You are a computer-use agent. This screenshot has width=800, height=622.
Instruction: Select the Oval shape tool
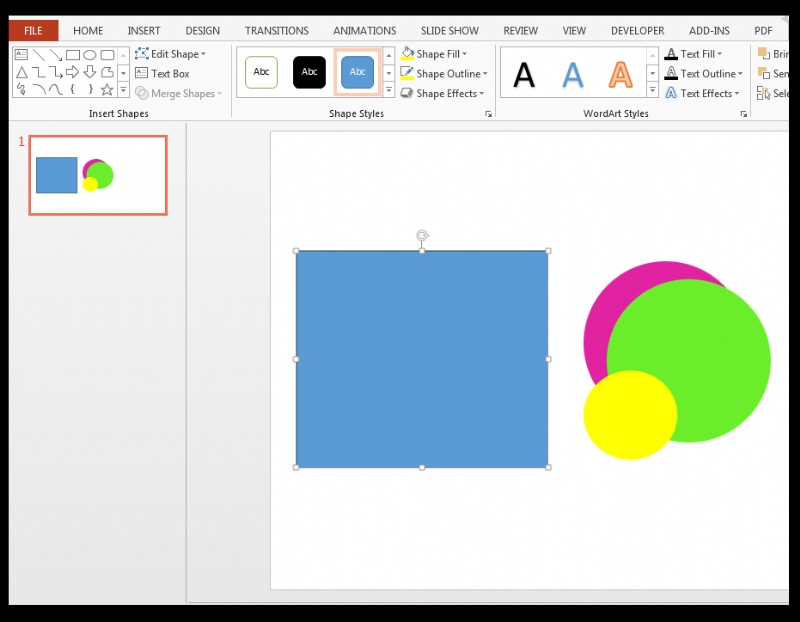coord(90,55)
